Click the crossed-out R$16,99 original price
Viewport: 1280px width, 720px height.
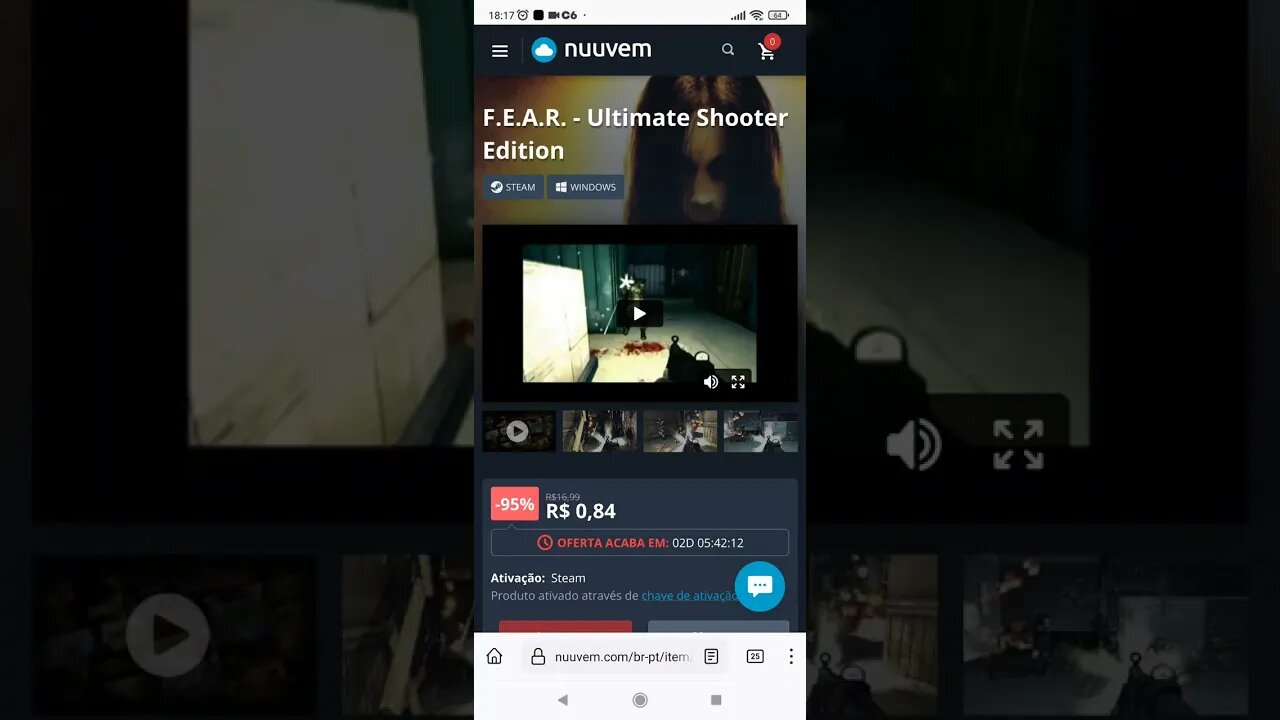click(562, 497)
